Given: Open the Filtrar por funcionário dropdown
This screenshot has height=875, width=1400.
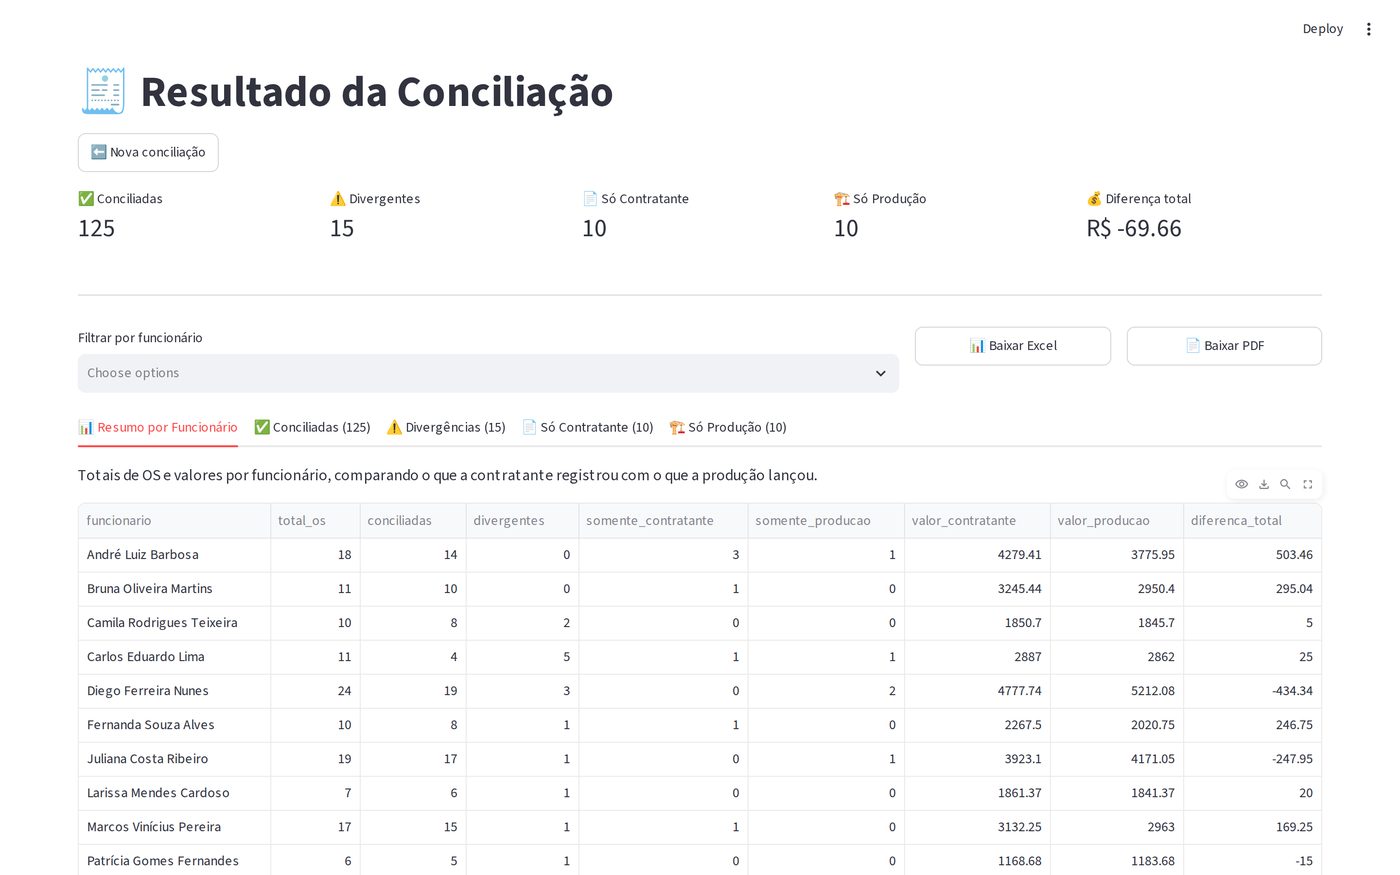Looking at the screenshot, I should point(488,373).
